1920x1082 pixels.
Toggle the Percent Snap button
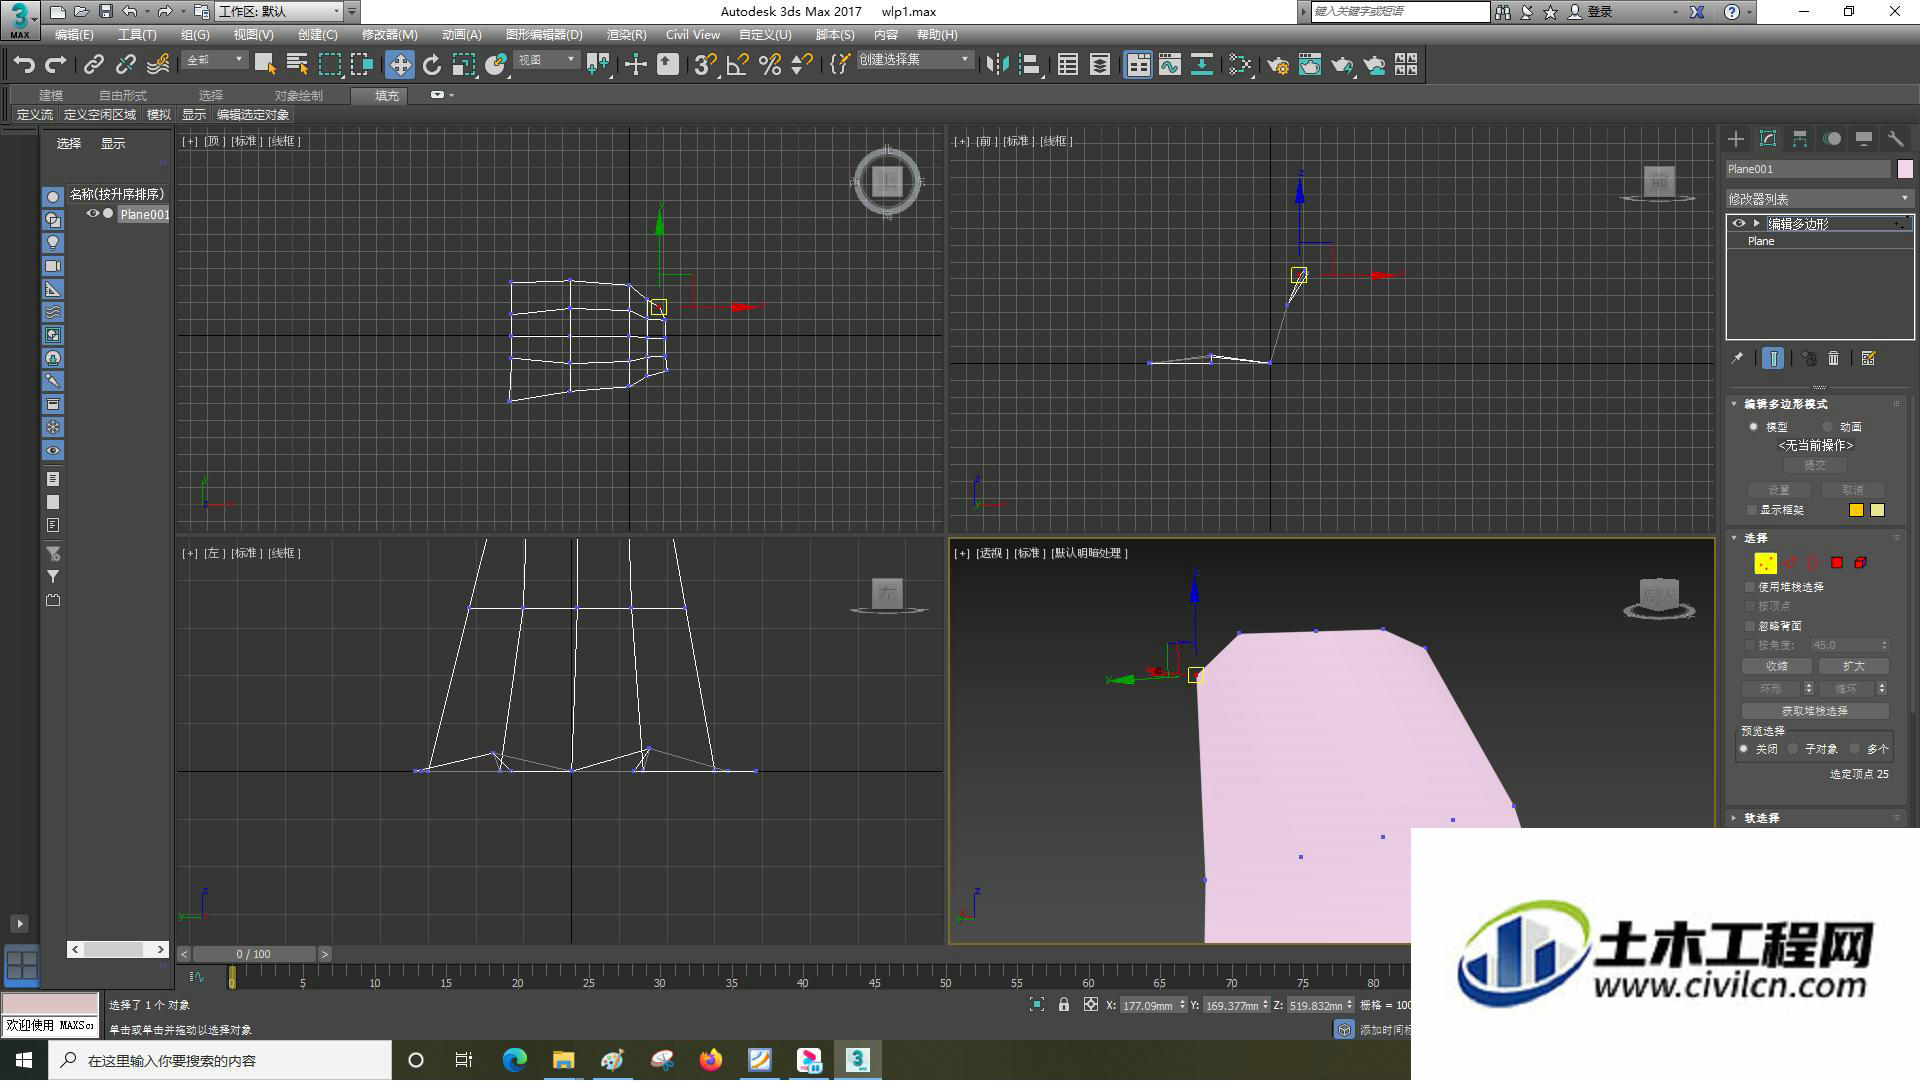(770, 65)
